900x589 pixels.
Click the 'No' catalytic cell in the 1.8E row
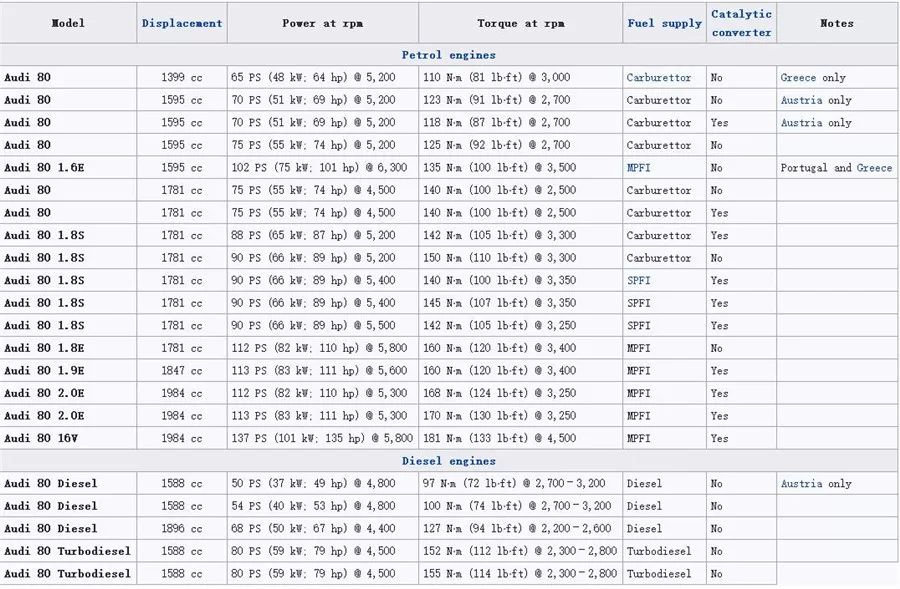pos(741,348)
